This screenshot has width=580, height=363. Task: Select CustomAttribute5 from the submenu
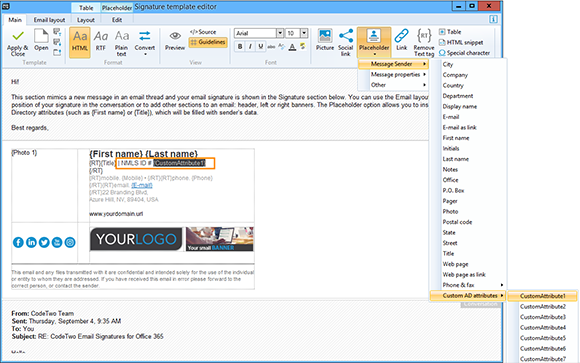click(x=542, y=338)
